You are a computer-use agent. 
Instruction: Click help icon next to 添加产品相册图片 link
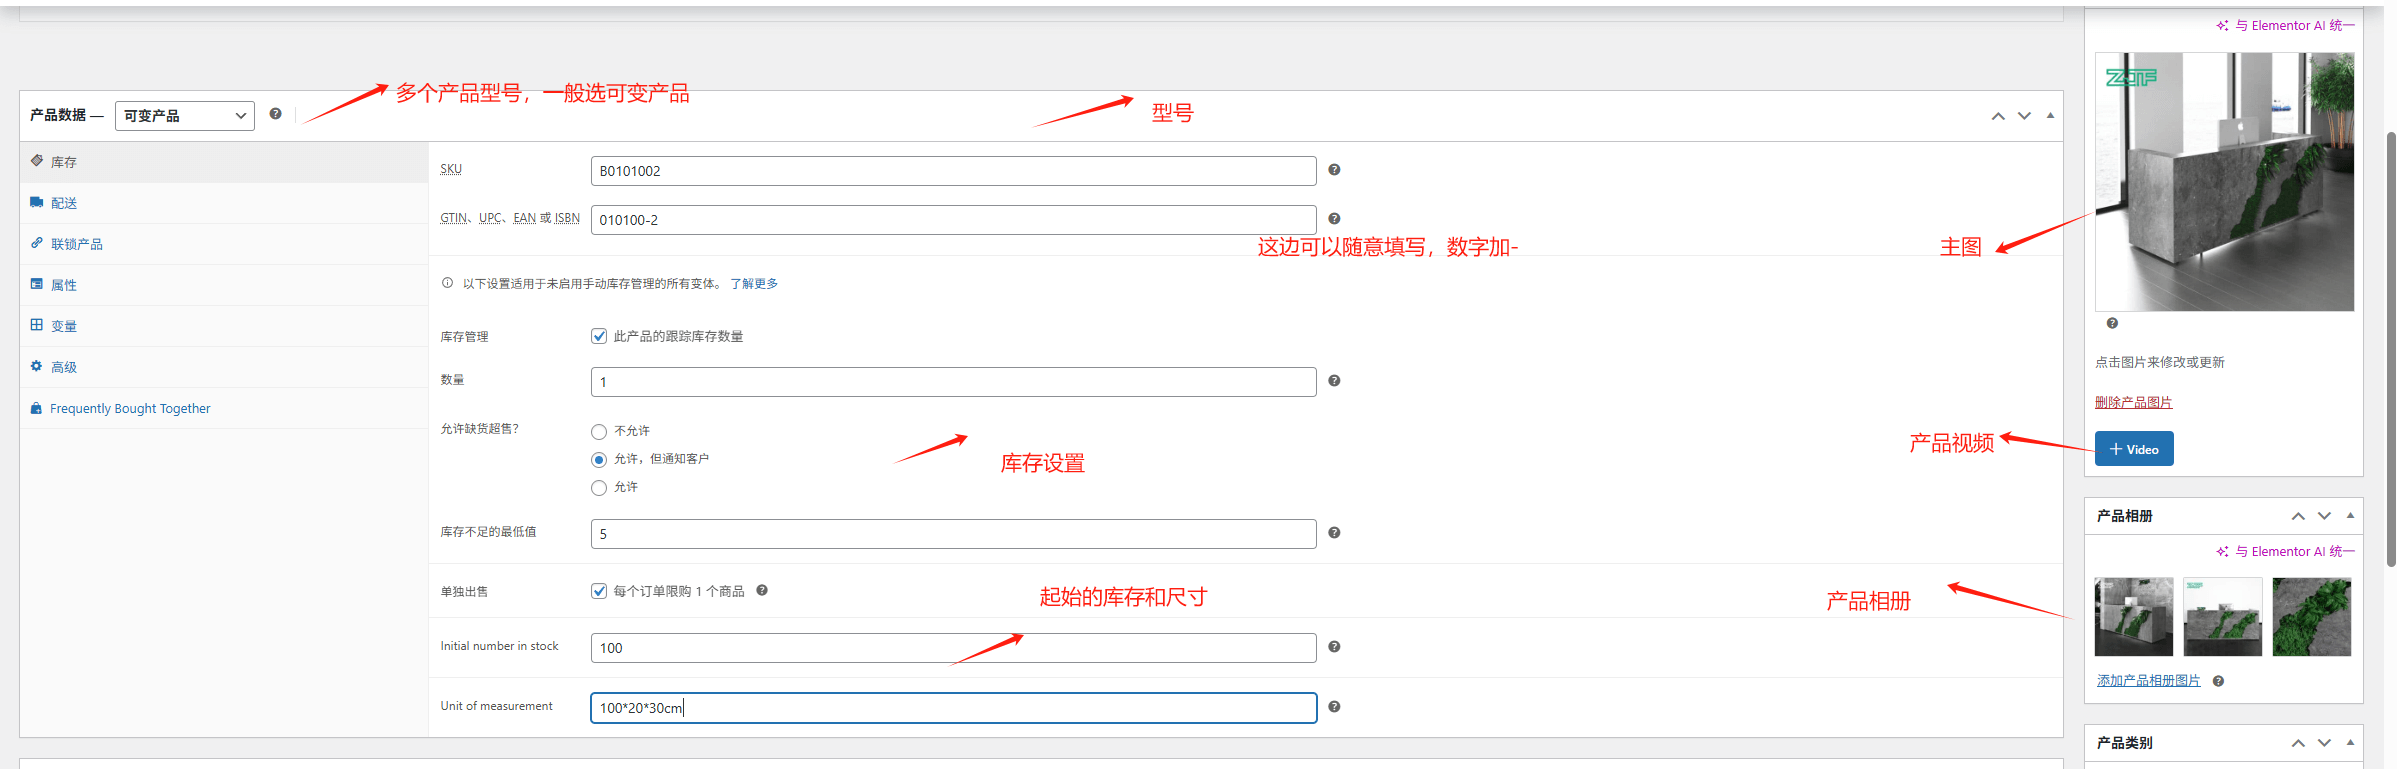pyautogui.click(x=2218, y=681)
